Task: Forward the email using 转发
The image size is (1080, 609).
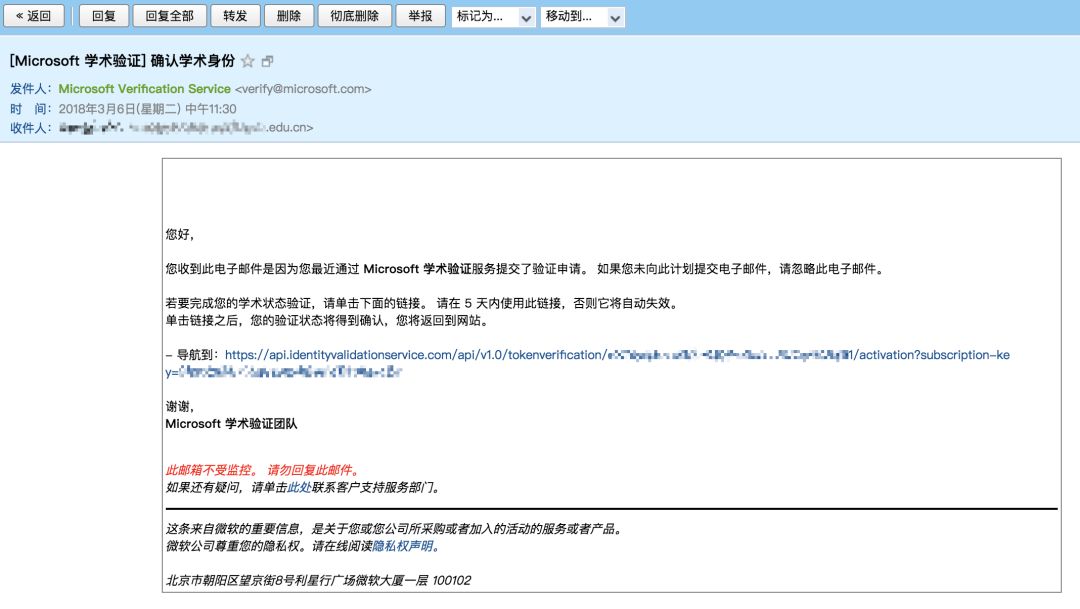Action: tap(235, 16)
